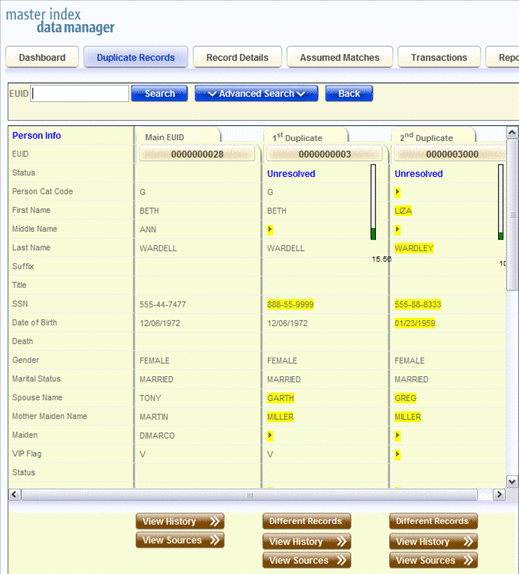Click Unresolved status of 2nd Duplicate
The height and width of the screenshot is (574, 519).
coord(418,174)
